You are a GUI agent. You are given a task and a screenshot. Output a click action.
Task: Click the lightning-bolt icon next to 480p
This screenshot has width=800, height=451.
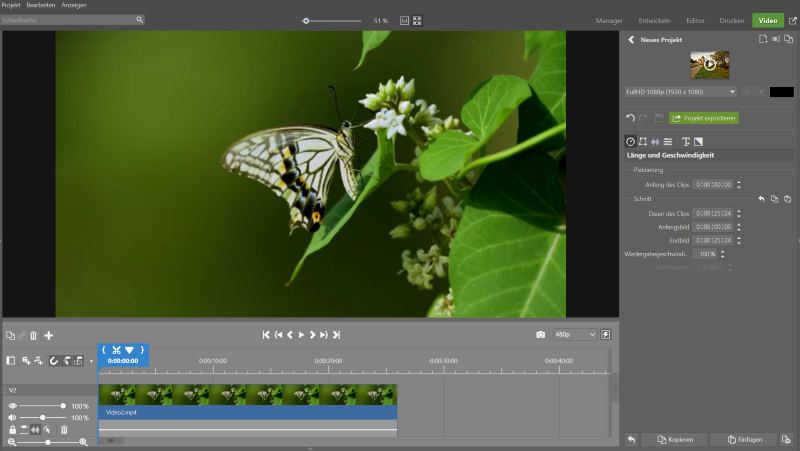606,335
